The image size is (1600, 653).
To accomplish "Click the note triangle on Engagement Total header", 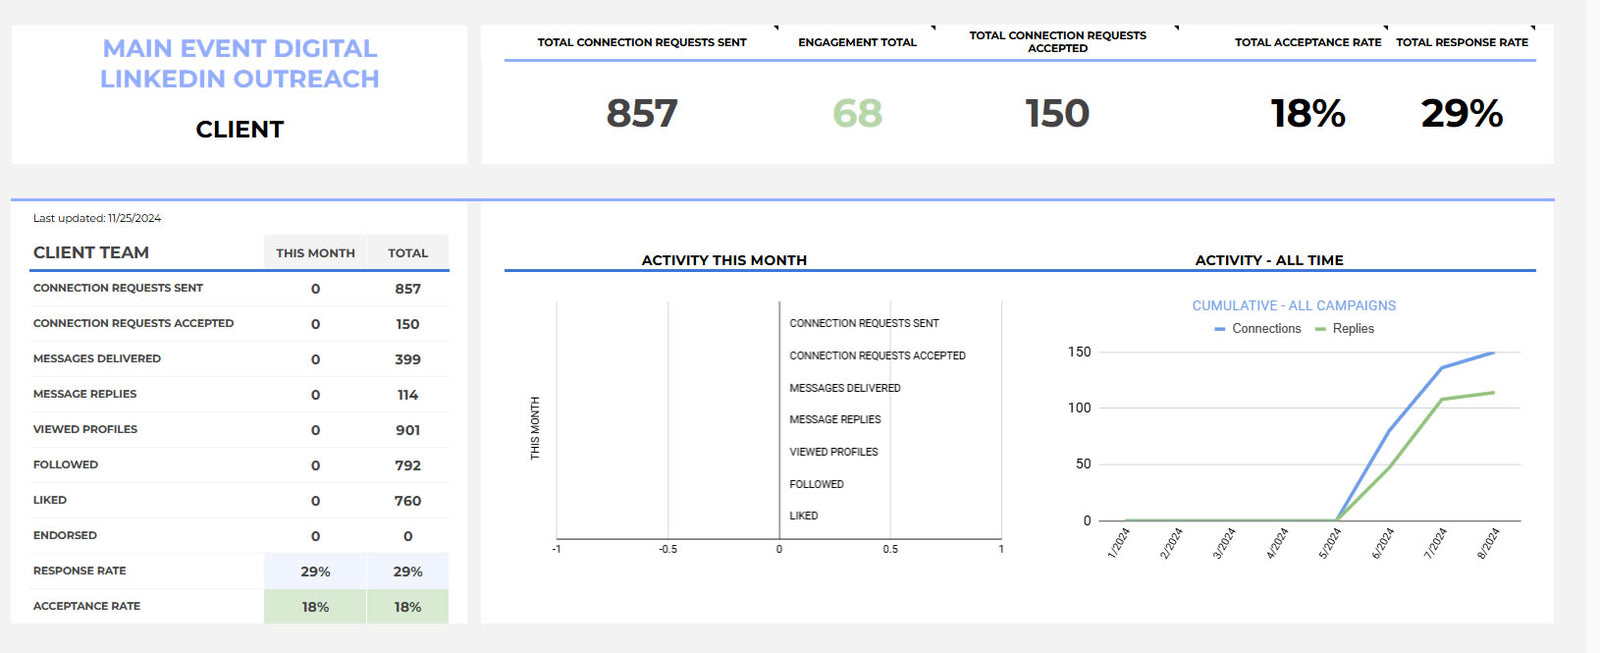I will [x=933, y=28].
